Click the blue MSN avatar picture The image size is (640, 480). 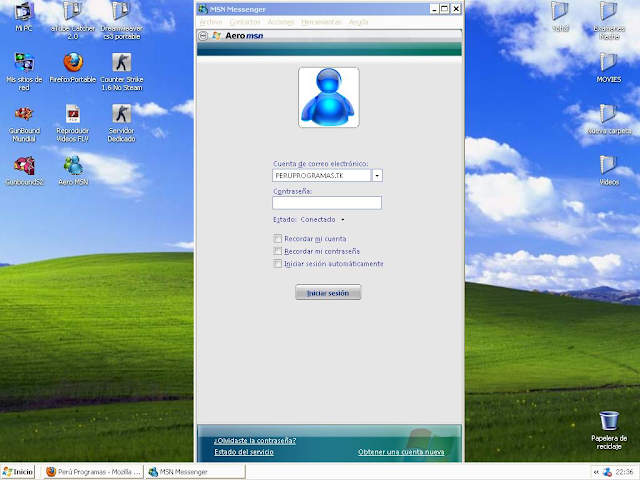tap(329, 98)
